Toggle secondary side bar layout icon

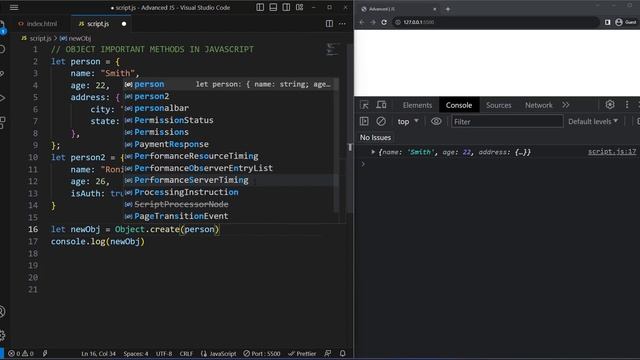286,7
